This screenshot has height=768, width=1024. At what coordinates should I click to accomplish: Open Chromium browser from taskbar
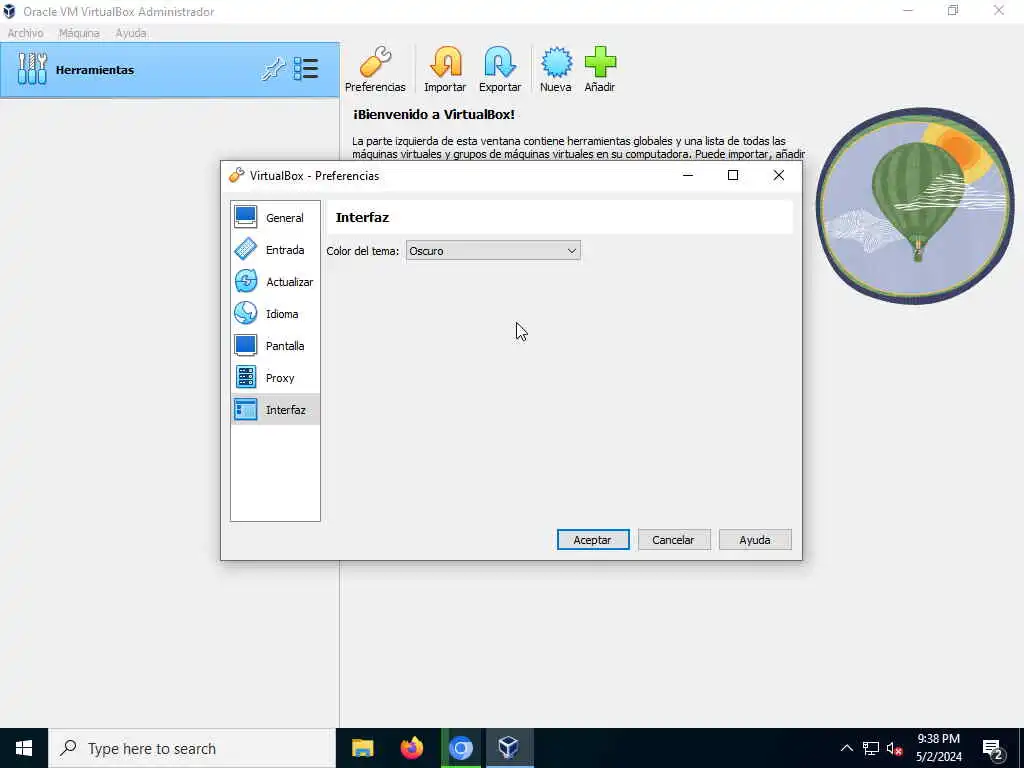(x=460, y=748)
